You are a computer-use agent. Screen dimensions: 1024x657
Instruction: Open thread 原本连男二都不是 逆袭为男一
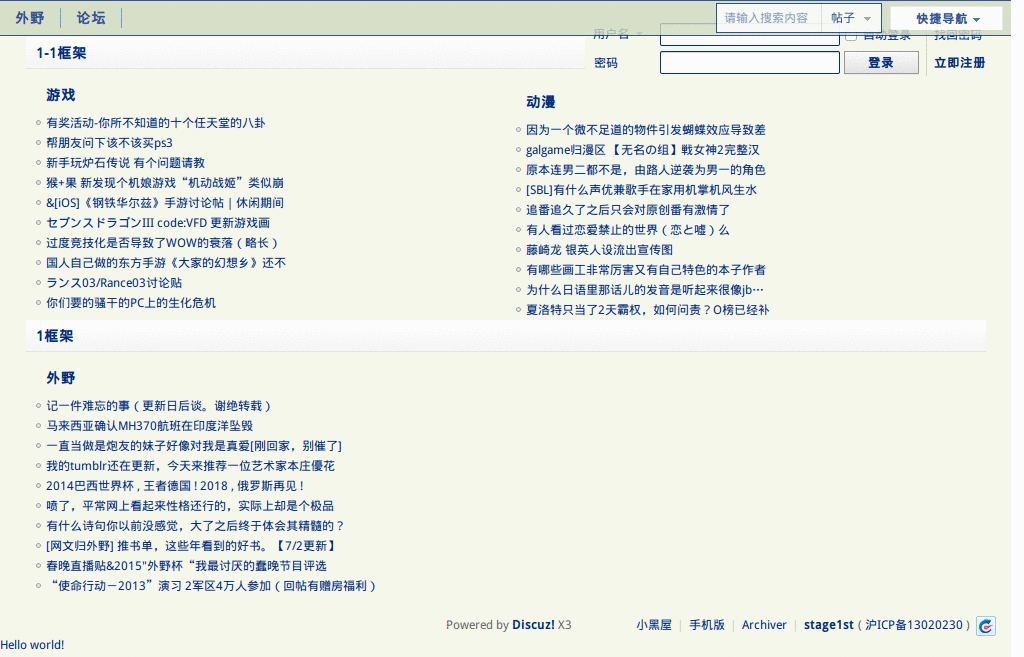pos(646,170)
